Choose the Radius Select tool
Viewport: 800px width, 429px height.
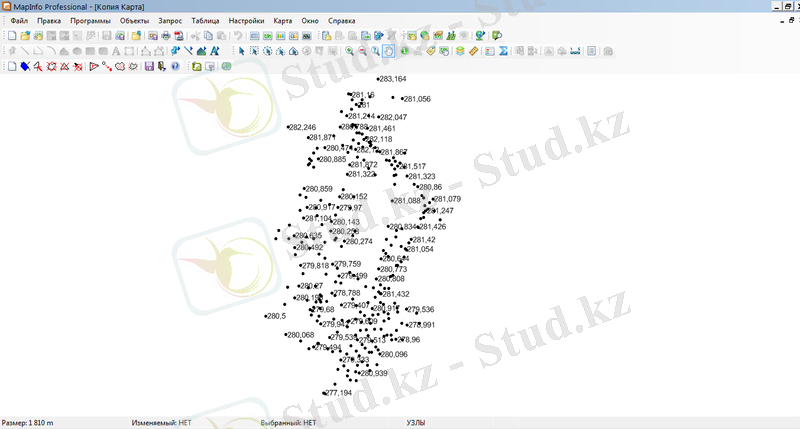267,51
